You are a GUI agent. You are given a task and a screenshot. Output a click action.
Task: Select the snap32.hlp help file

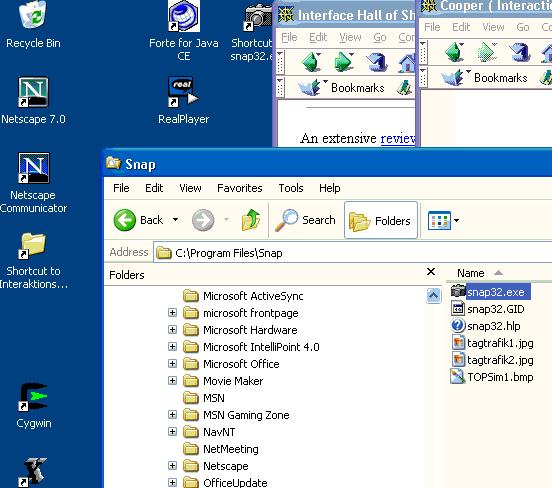pos(486,326)
